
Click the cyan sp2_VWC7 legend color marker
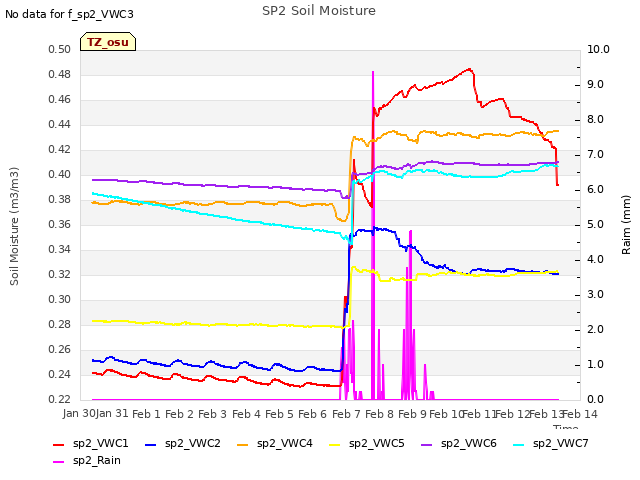(519, 444)
